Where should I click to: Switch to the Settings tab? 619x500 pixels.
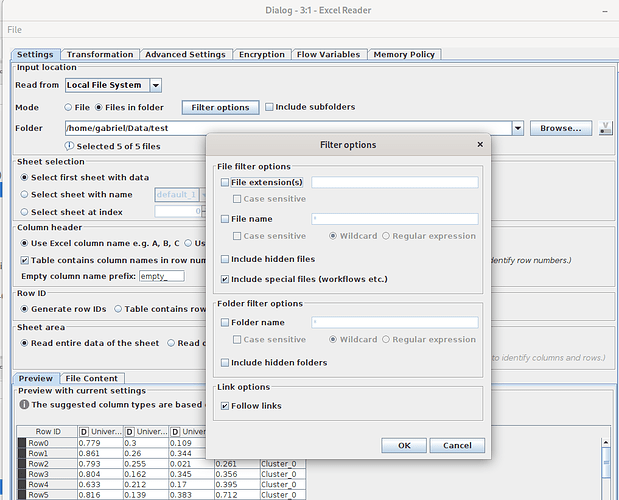coord(35,54)
